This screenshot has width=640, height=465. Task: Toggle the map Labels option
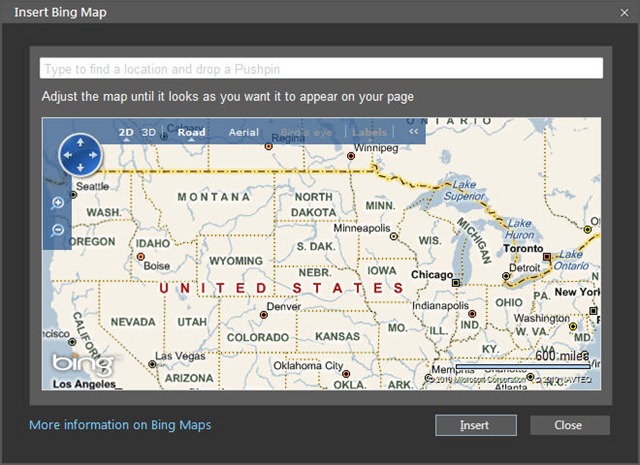[369, 132]
